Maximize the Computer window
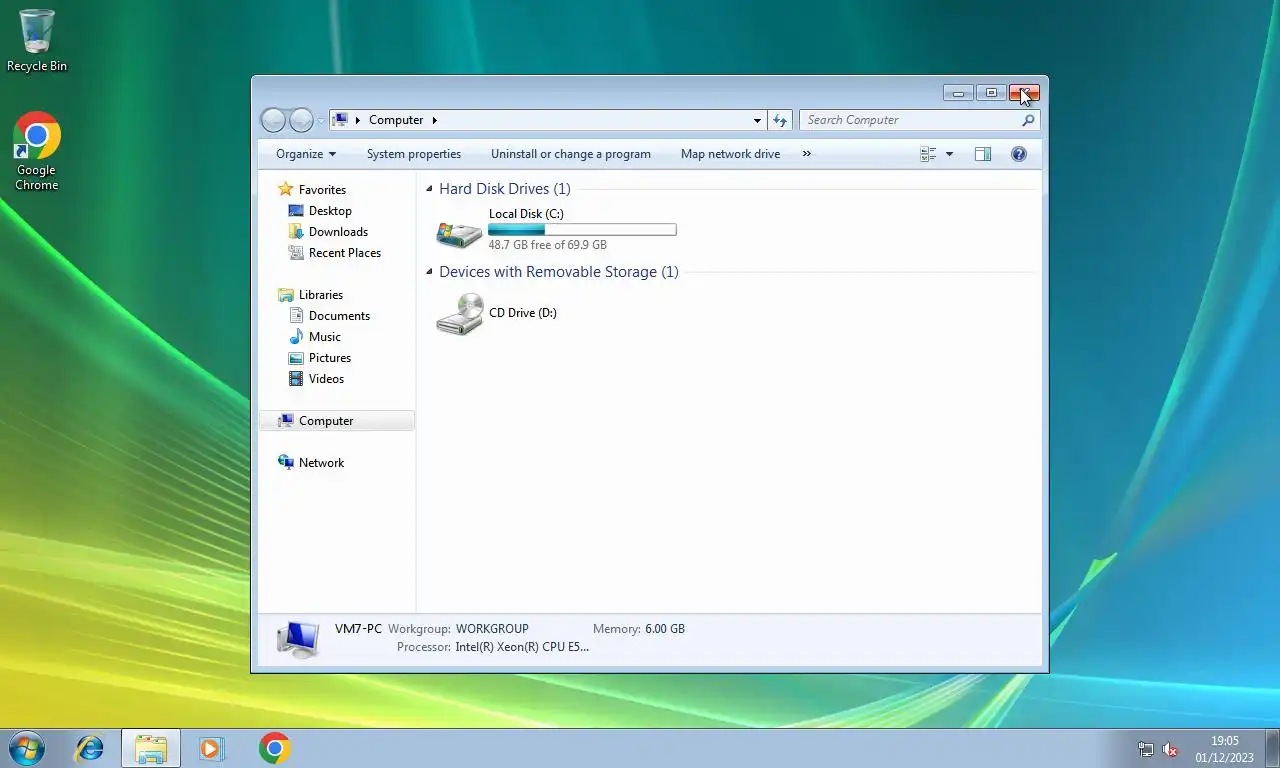Screen dimensions: 1280x768 click(991, 93)
